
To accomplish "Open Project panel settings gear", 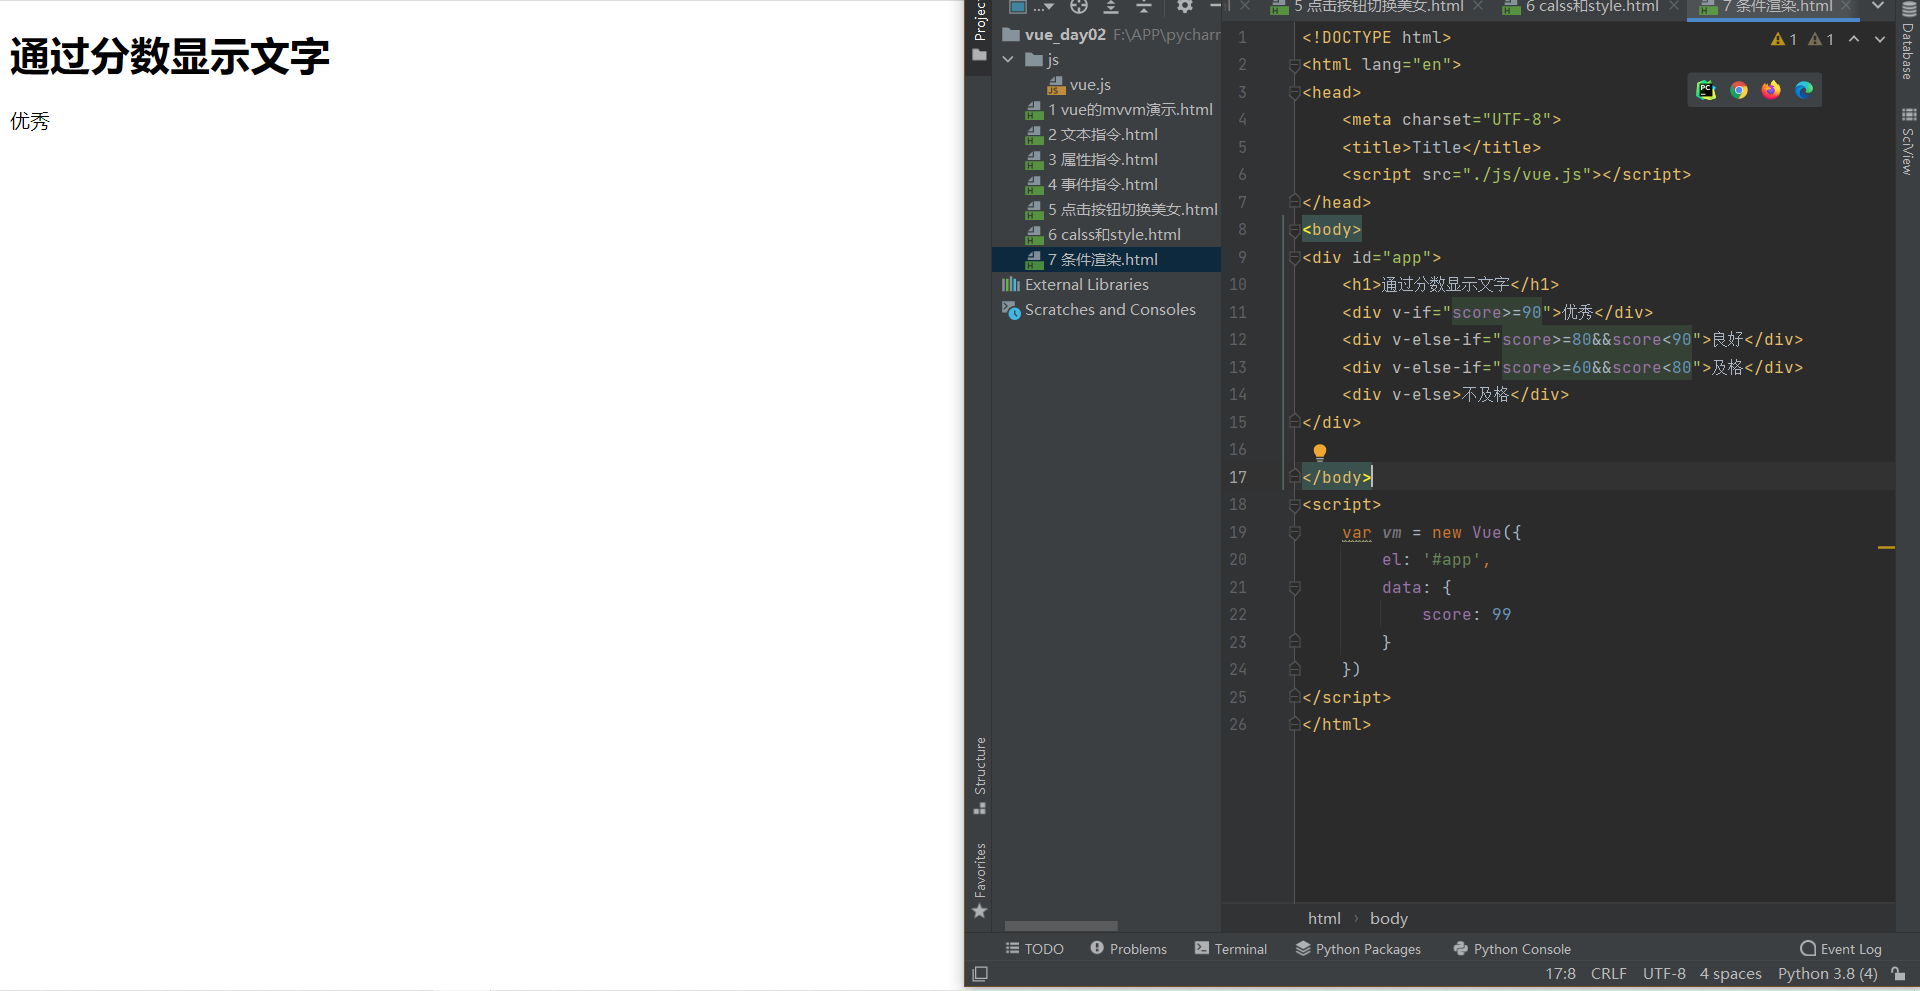I will tap(1185, 7).
